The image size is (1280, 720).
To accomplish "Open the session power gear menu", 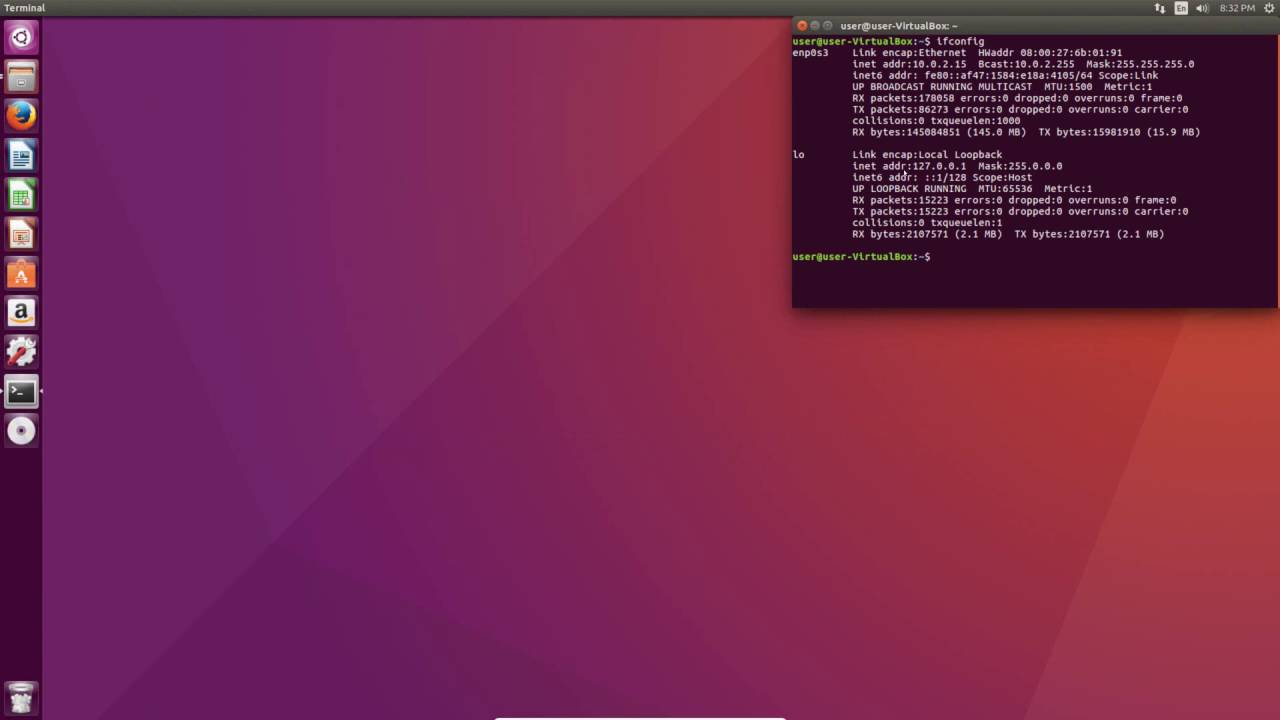I will coord(1269,8).
